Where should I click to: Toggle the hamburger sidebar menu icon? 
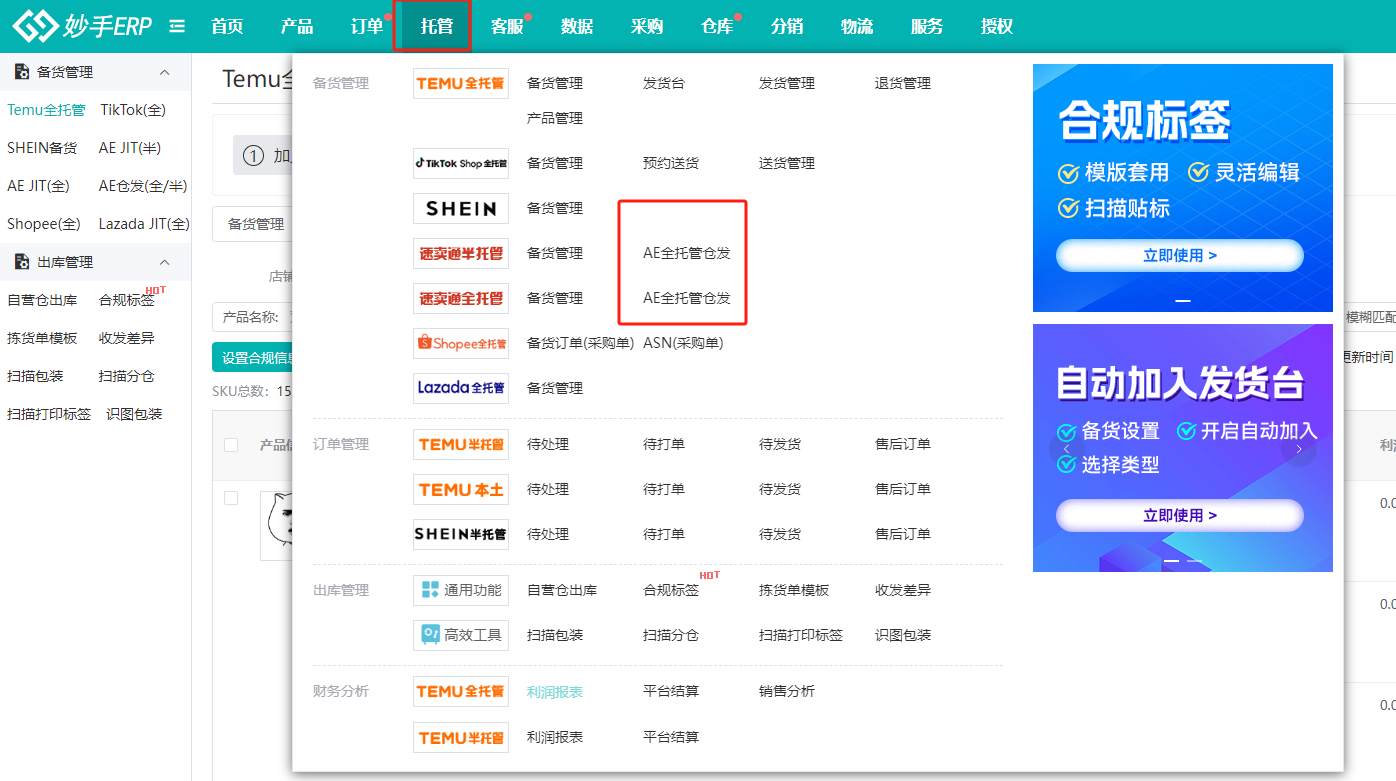177,27
